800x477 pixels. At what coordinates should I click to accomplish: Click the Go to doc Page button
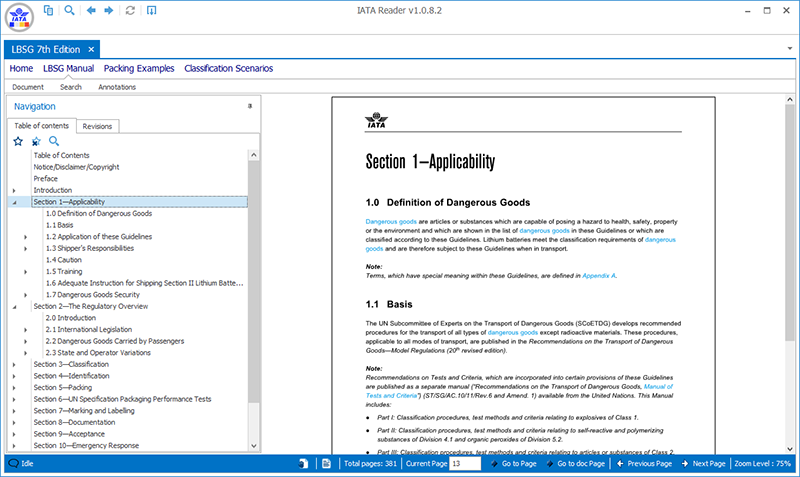point(575,463)
